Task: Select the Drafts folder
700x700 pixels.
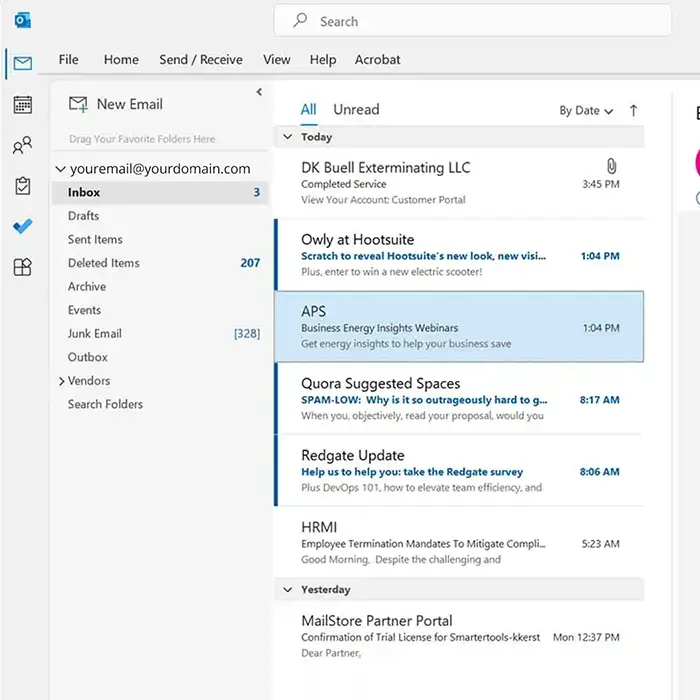Action: coord(160,216)
